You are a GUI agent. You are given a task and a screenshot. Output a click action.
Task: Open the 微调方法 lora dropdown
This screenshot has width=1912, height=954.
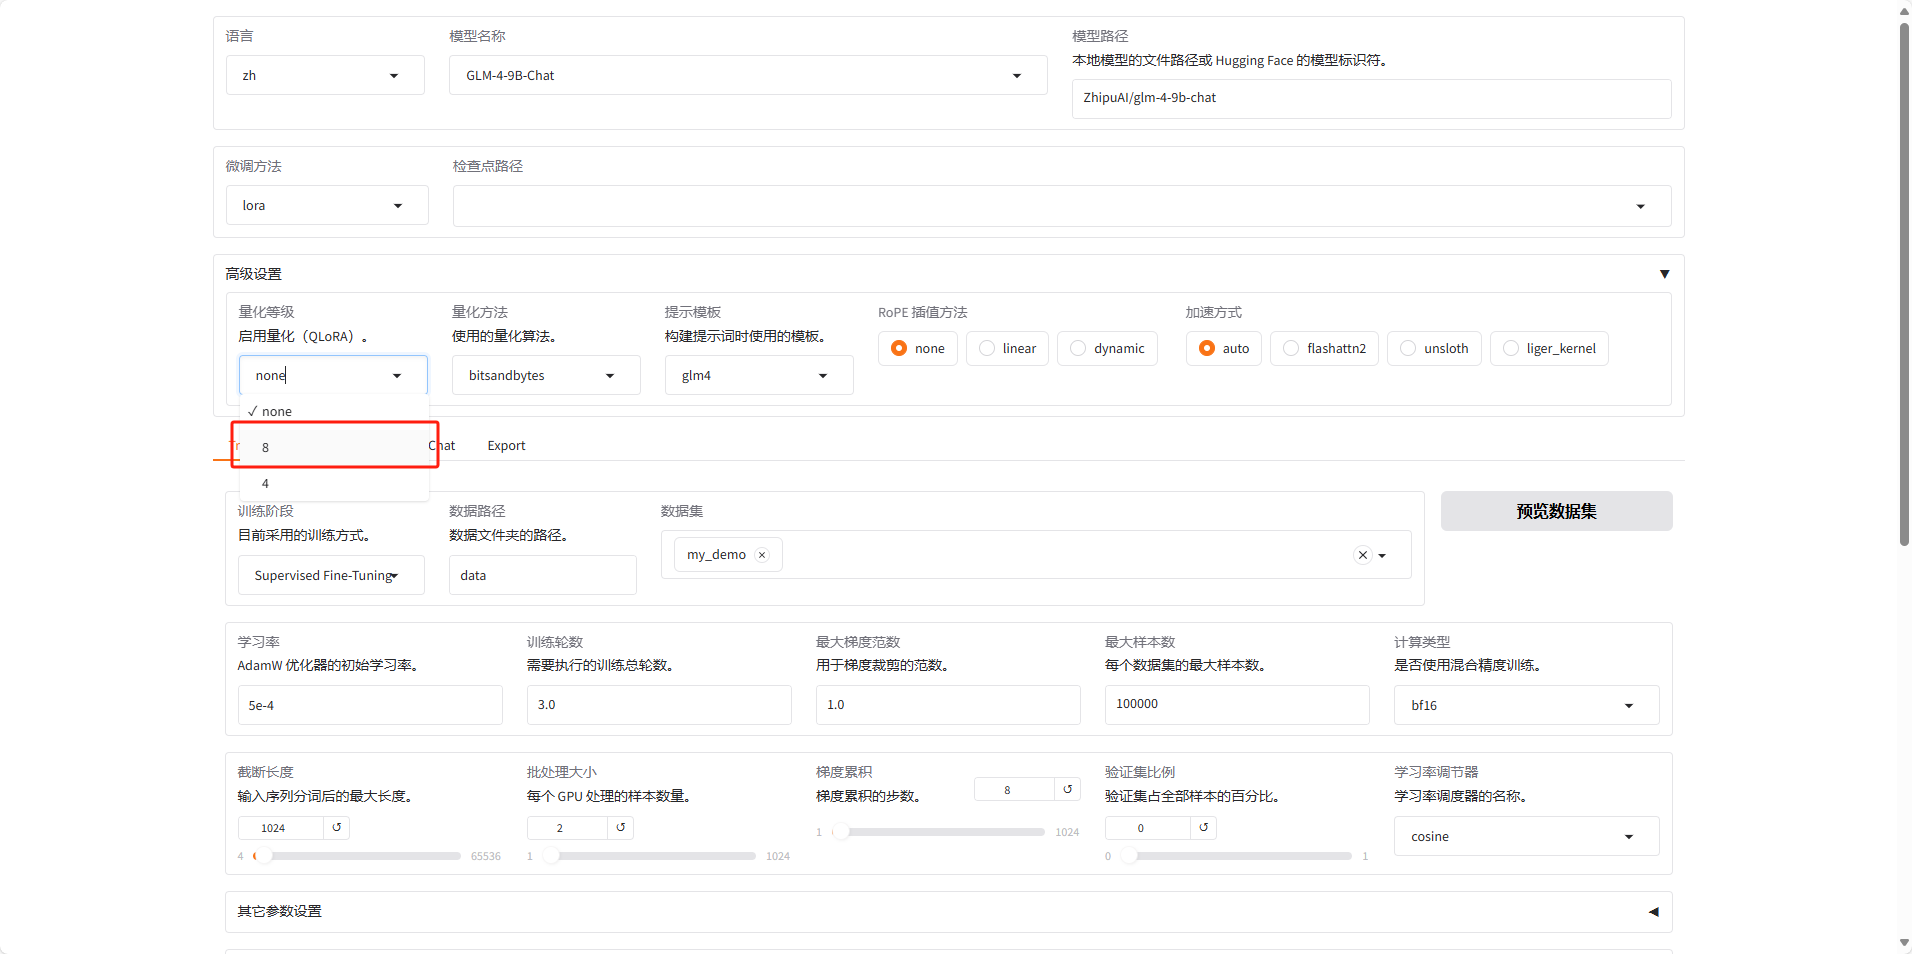pos(326,206)
